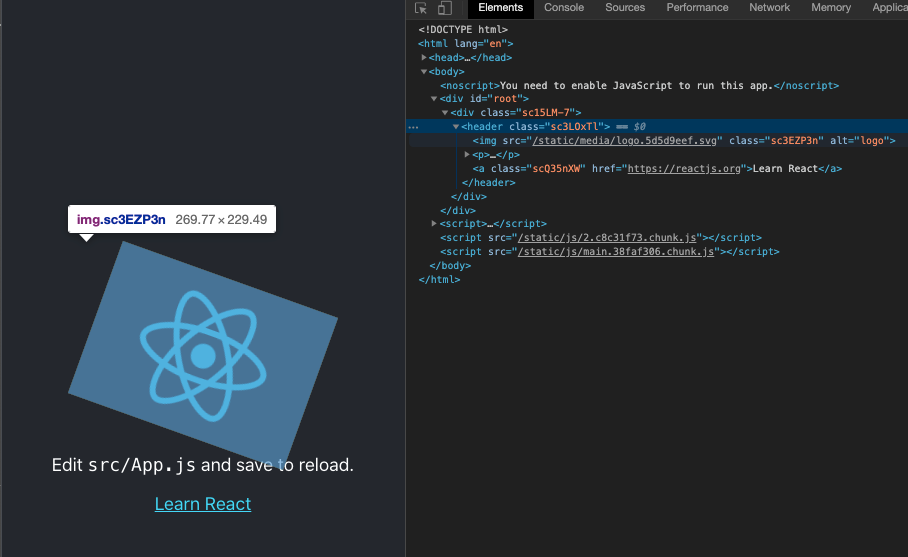Screen dimensions: 908x557
Task: Select the img element row
Action: point(684,141)
